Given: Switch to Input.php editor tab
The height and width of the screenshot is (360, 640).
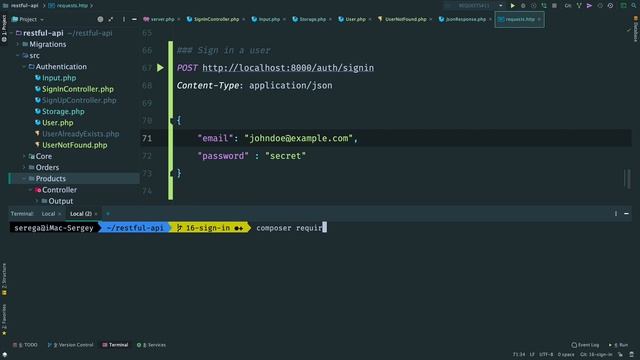Looking at the screenshot, I should pyautogui.click(x=266, y=19).
